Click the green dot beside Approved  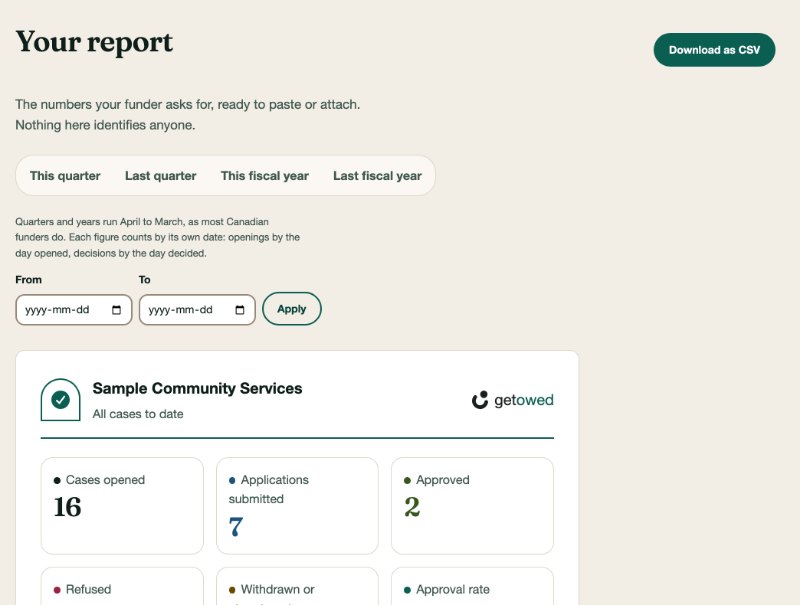click(407, 481)
